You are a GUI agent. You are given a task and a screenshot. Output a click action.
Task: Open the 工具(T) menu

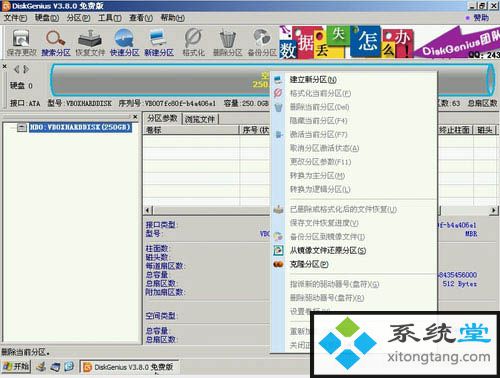tap(110, 18)
